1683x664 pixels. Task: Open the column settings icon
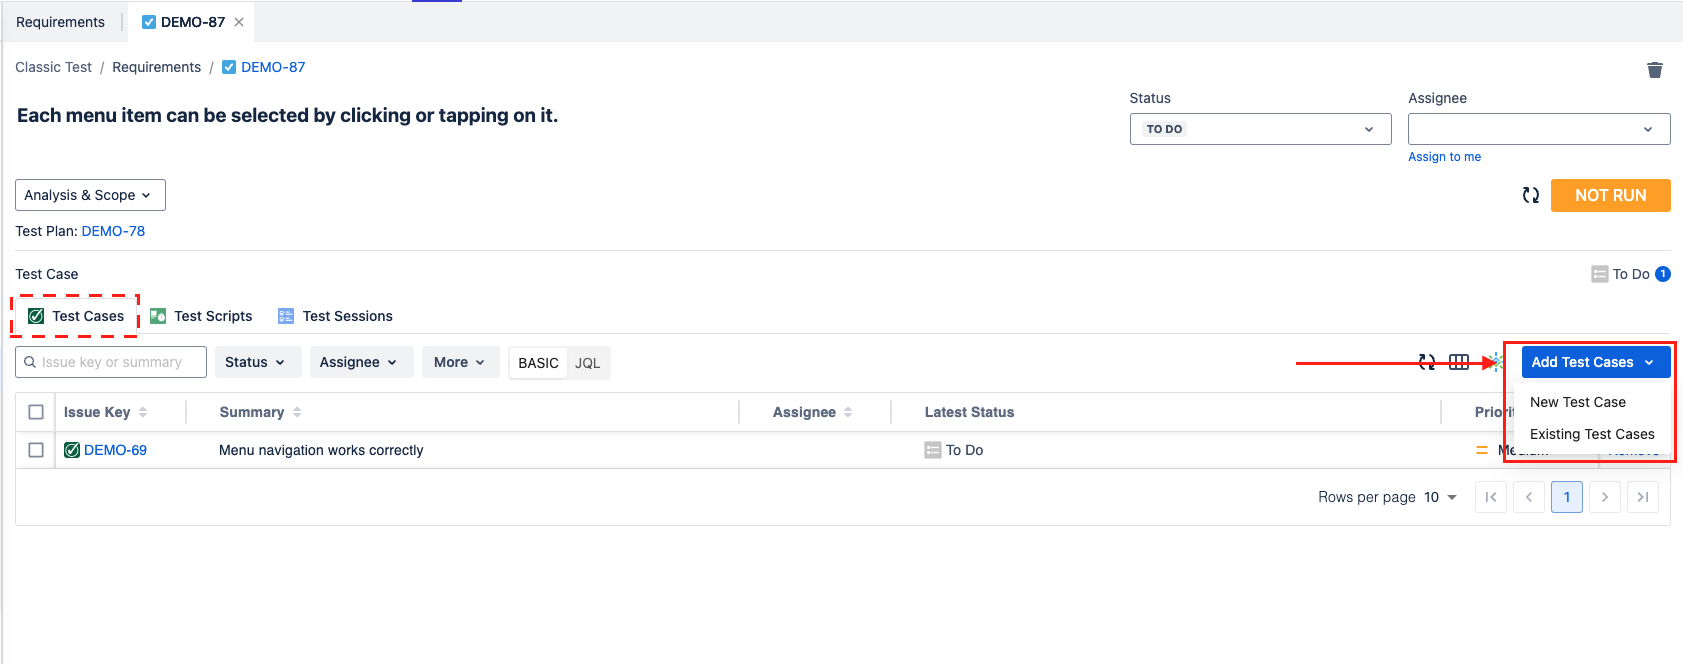1459,362
